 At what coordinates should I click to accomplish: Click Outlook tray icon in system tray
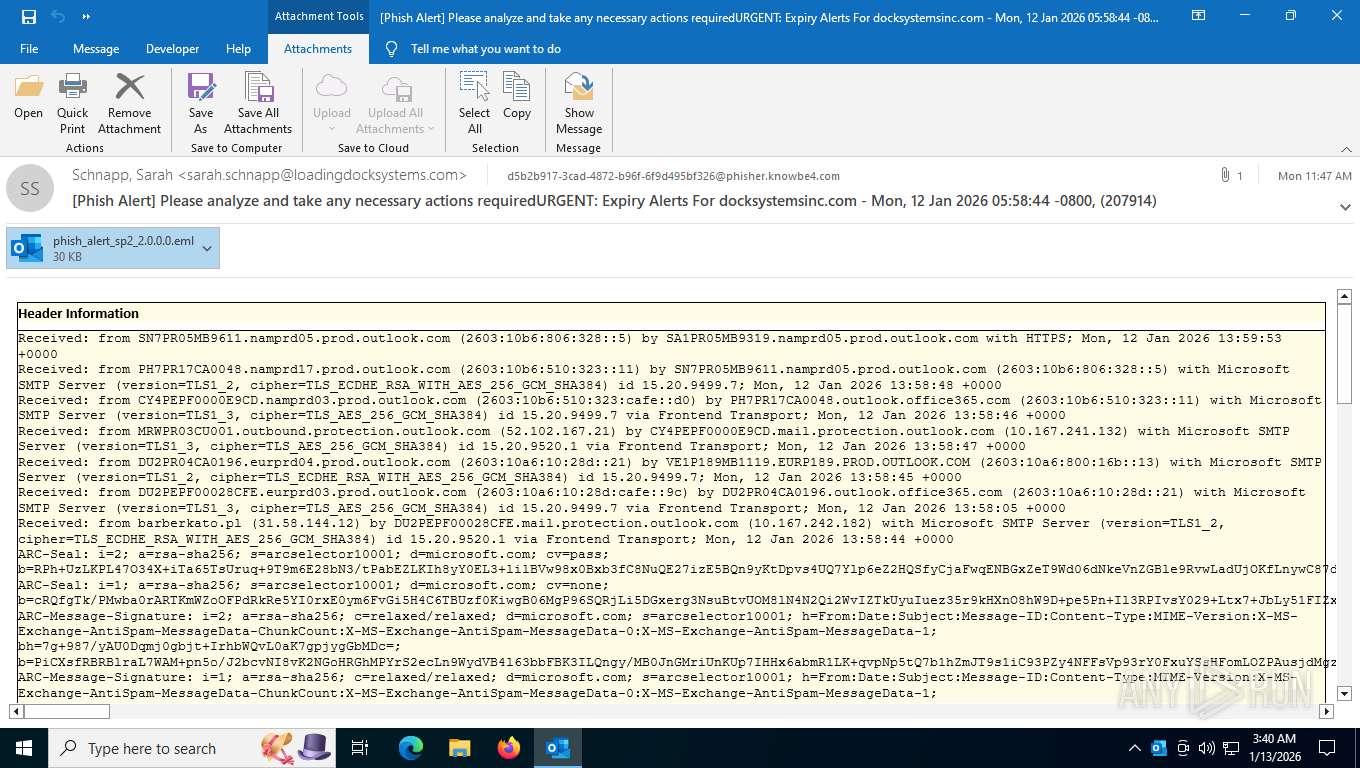(x=1159, y=748)
